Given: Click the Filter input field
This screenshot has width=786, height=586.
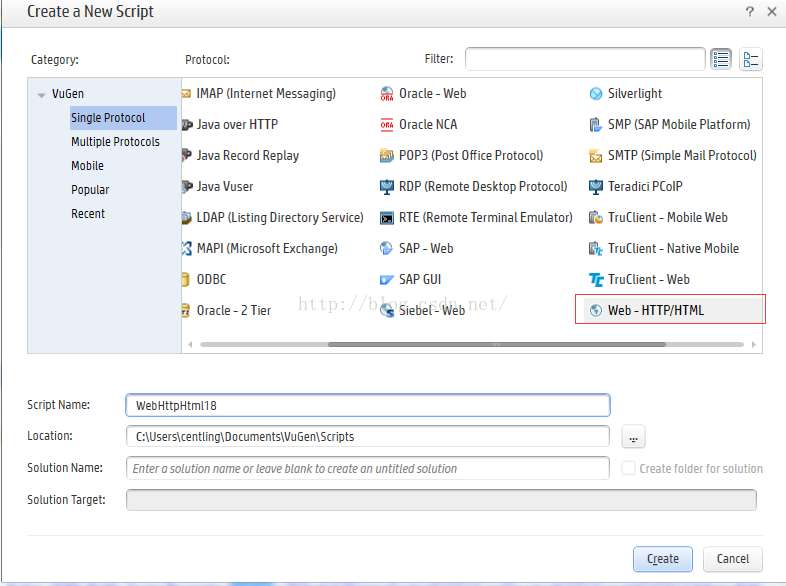Looking at the screenshot, I should coord(585,59).
